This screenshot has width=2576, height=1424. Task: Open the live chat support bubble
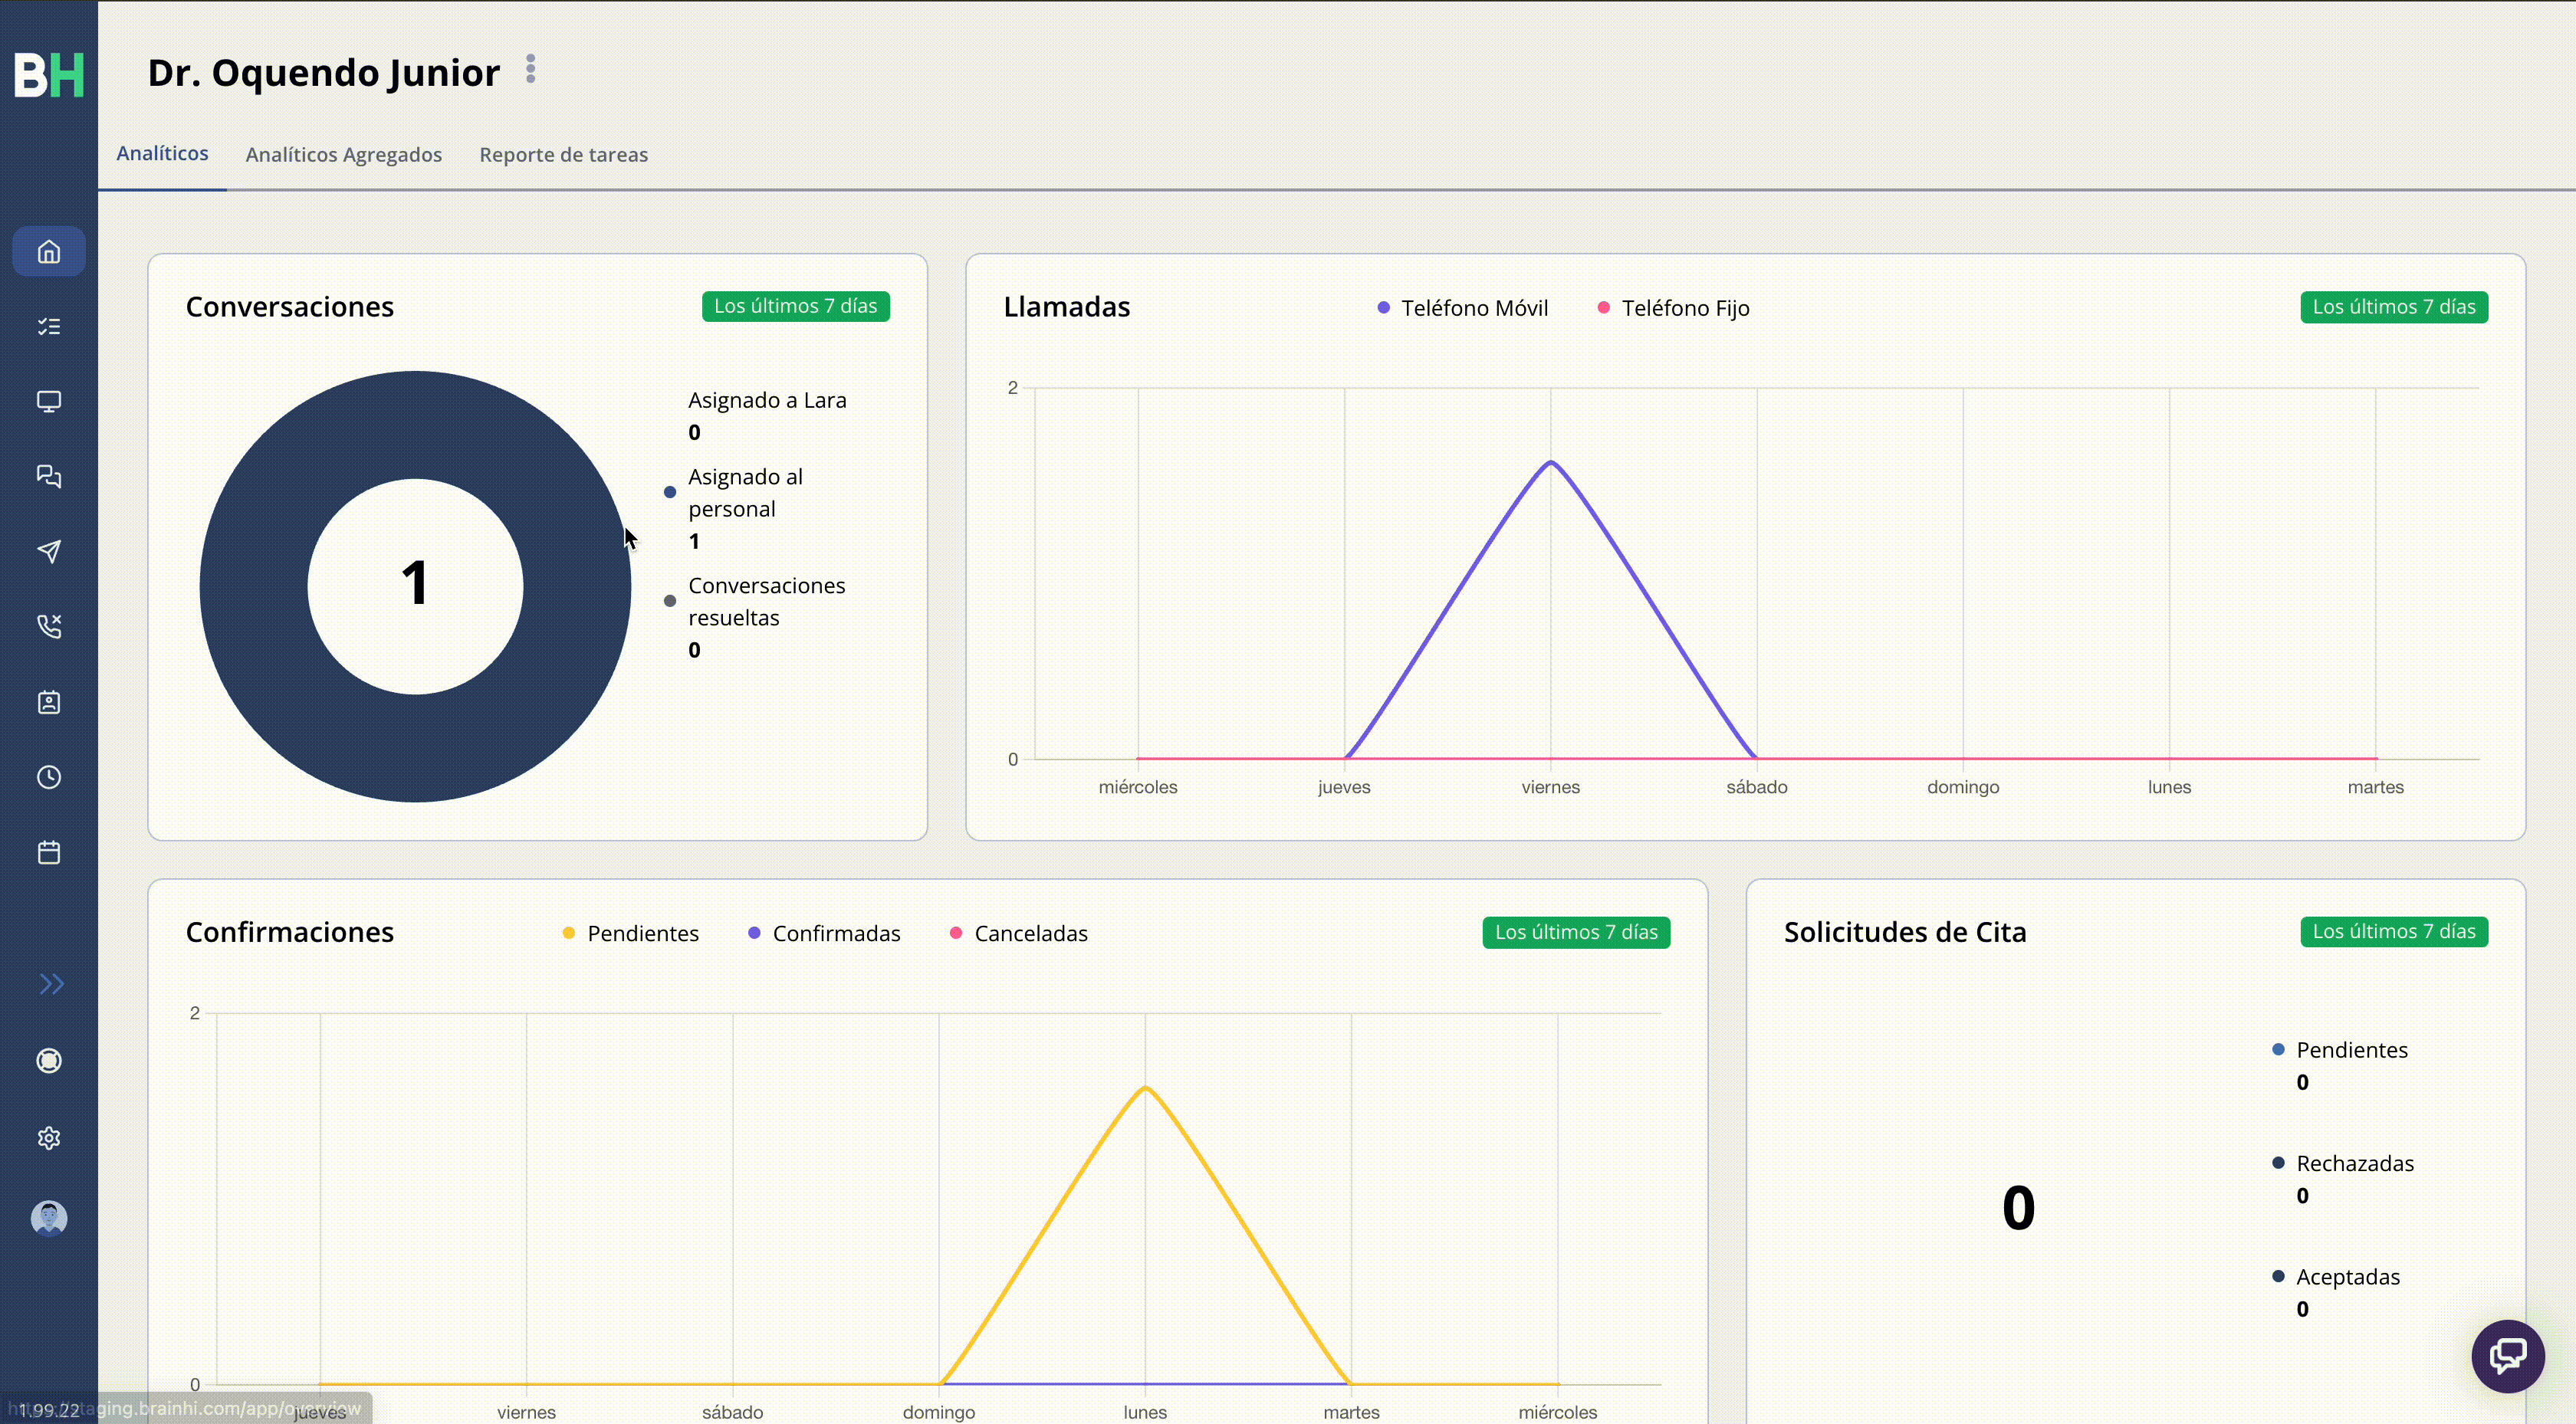point(2507,1356)
